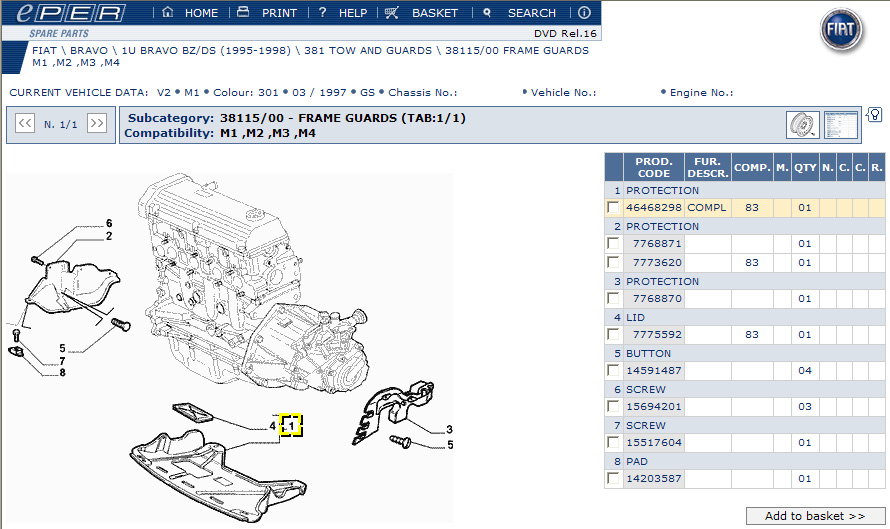The width and height of the screenshot is (890, 529).
Task: Check the box for part 7773620
Action: tap(613, 262)
